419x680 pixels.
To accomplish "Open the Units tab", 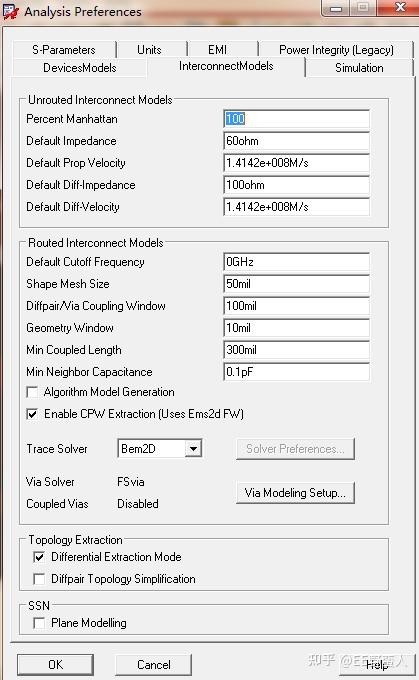I will click(150, 50).
